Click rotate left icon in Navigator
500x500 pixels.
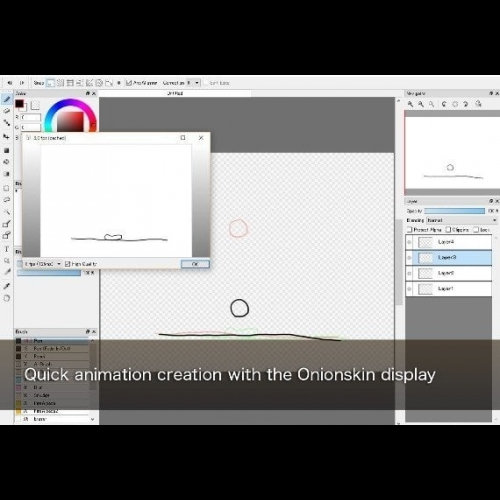[444, 104]
